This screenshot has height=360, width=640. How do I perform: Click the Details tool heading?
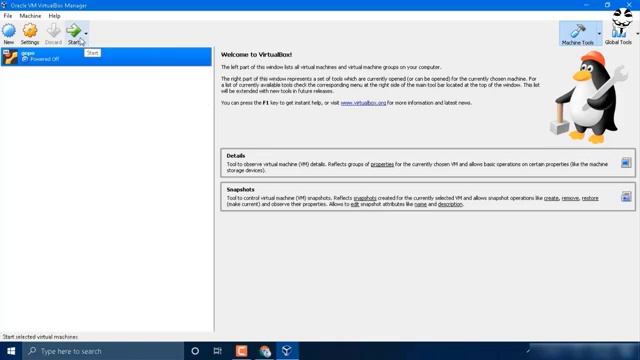pos(236,156)
